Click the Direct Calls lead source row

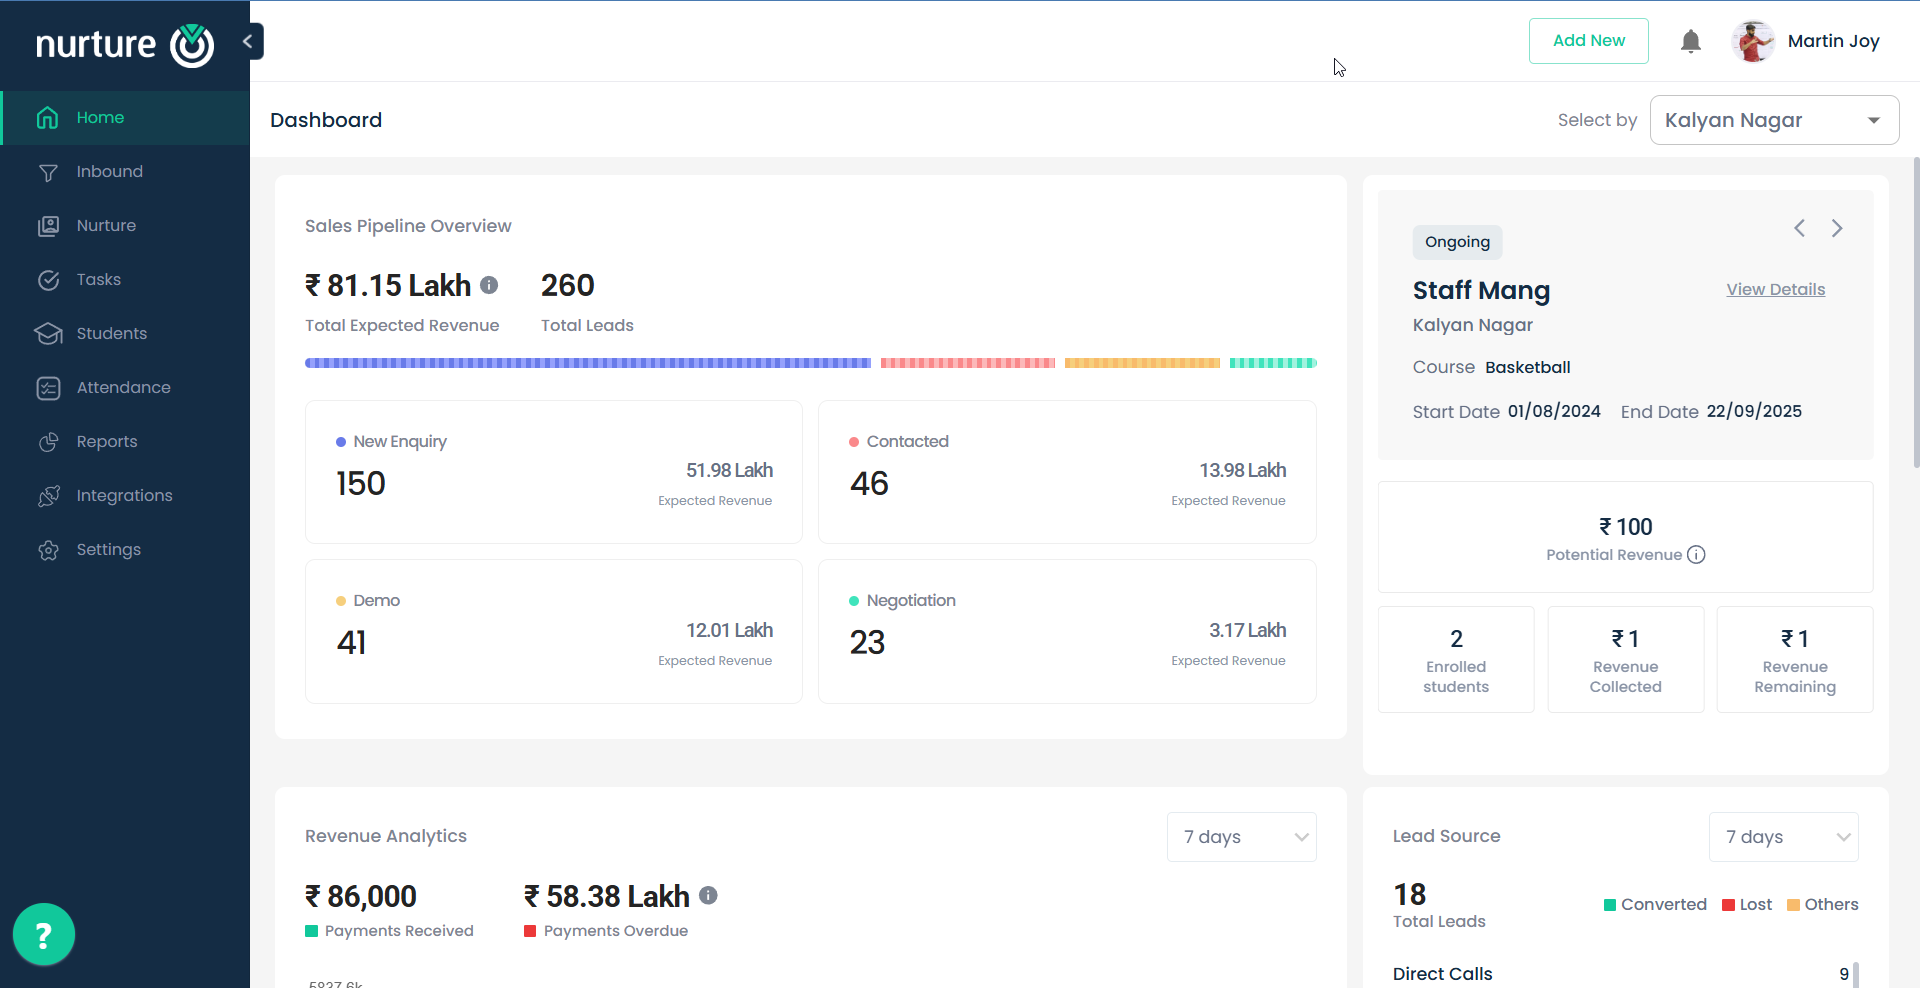pos(1622,973)
